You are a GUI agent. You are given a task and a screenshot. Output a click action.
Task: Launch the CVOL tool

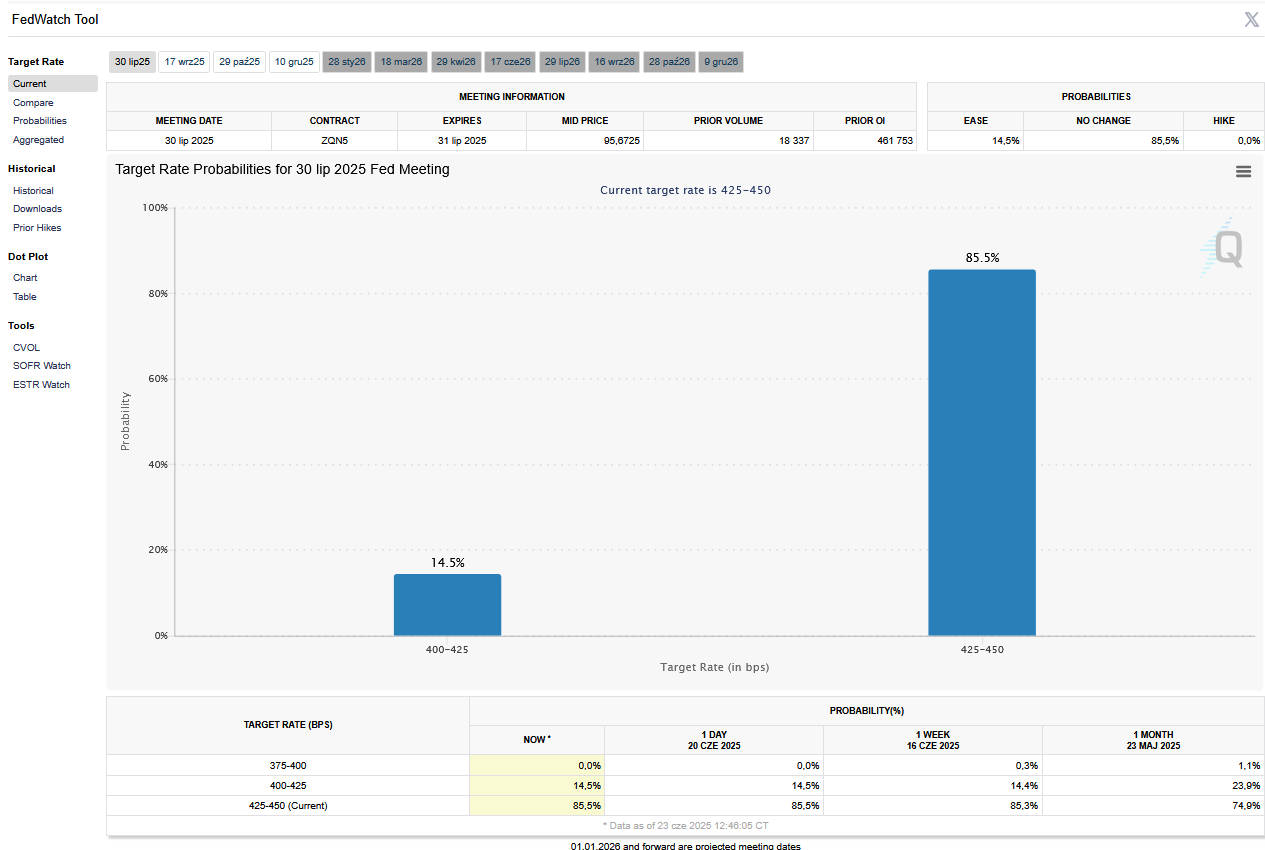27,348
